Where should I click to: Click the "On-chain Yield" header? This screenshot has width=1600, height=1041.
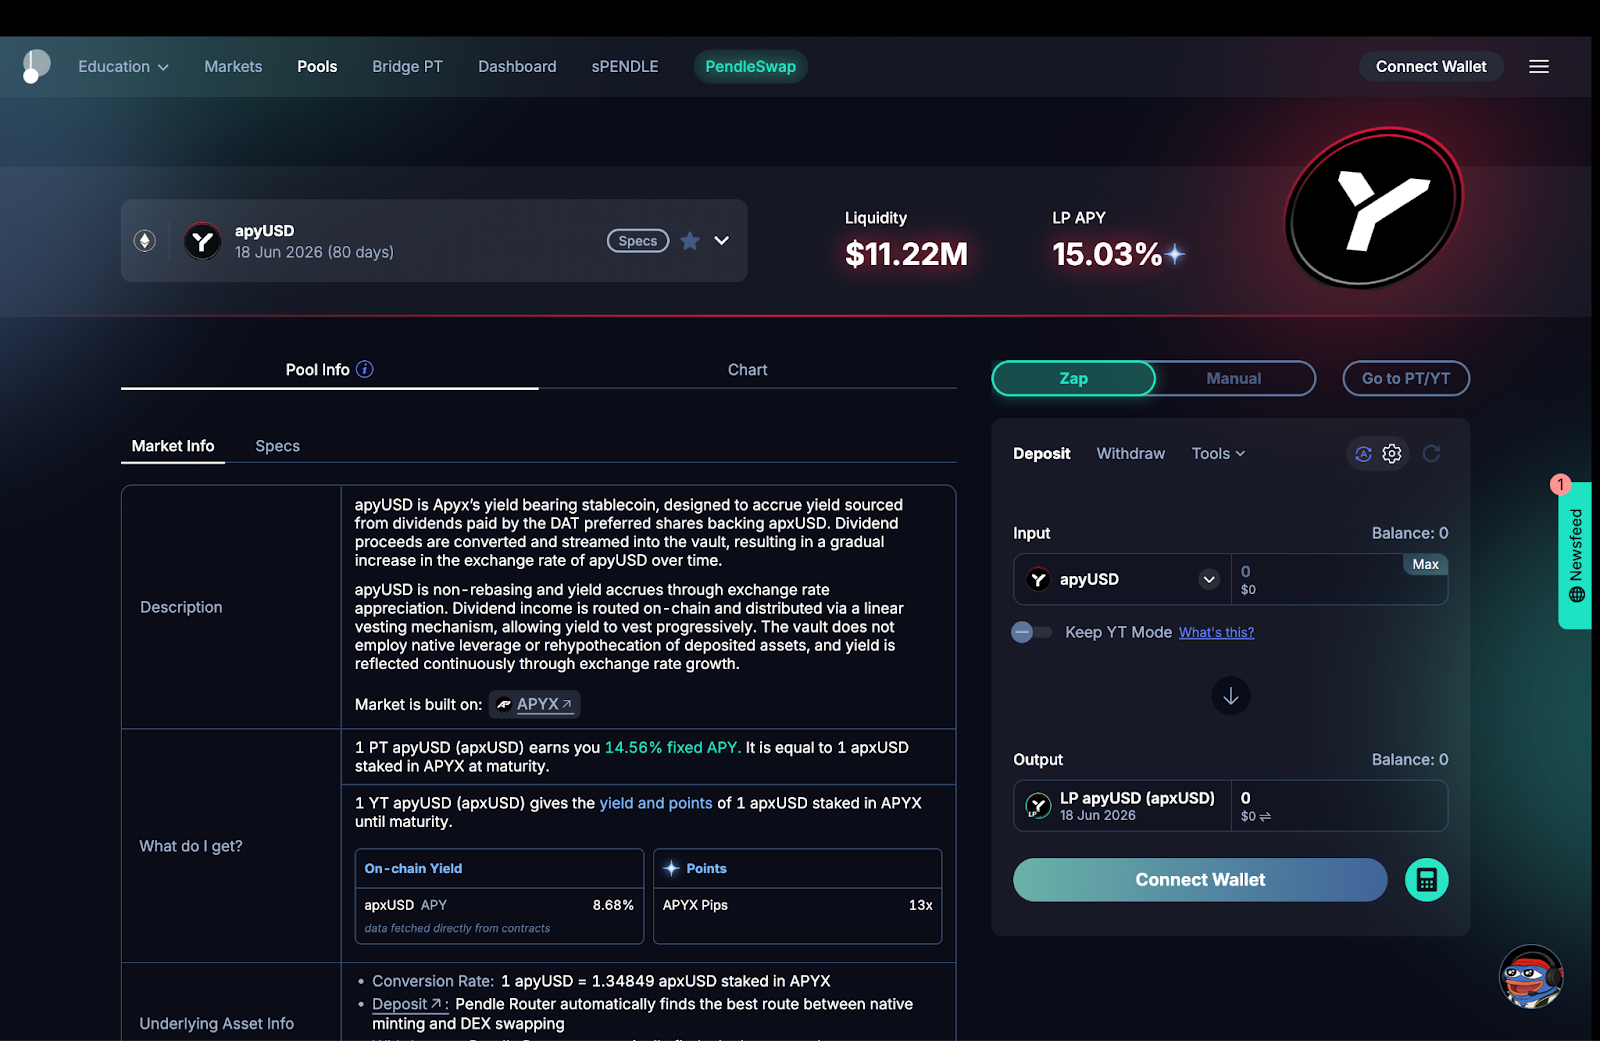coord(413,868)
